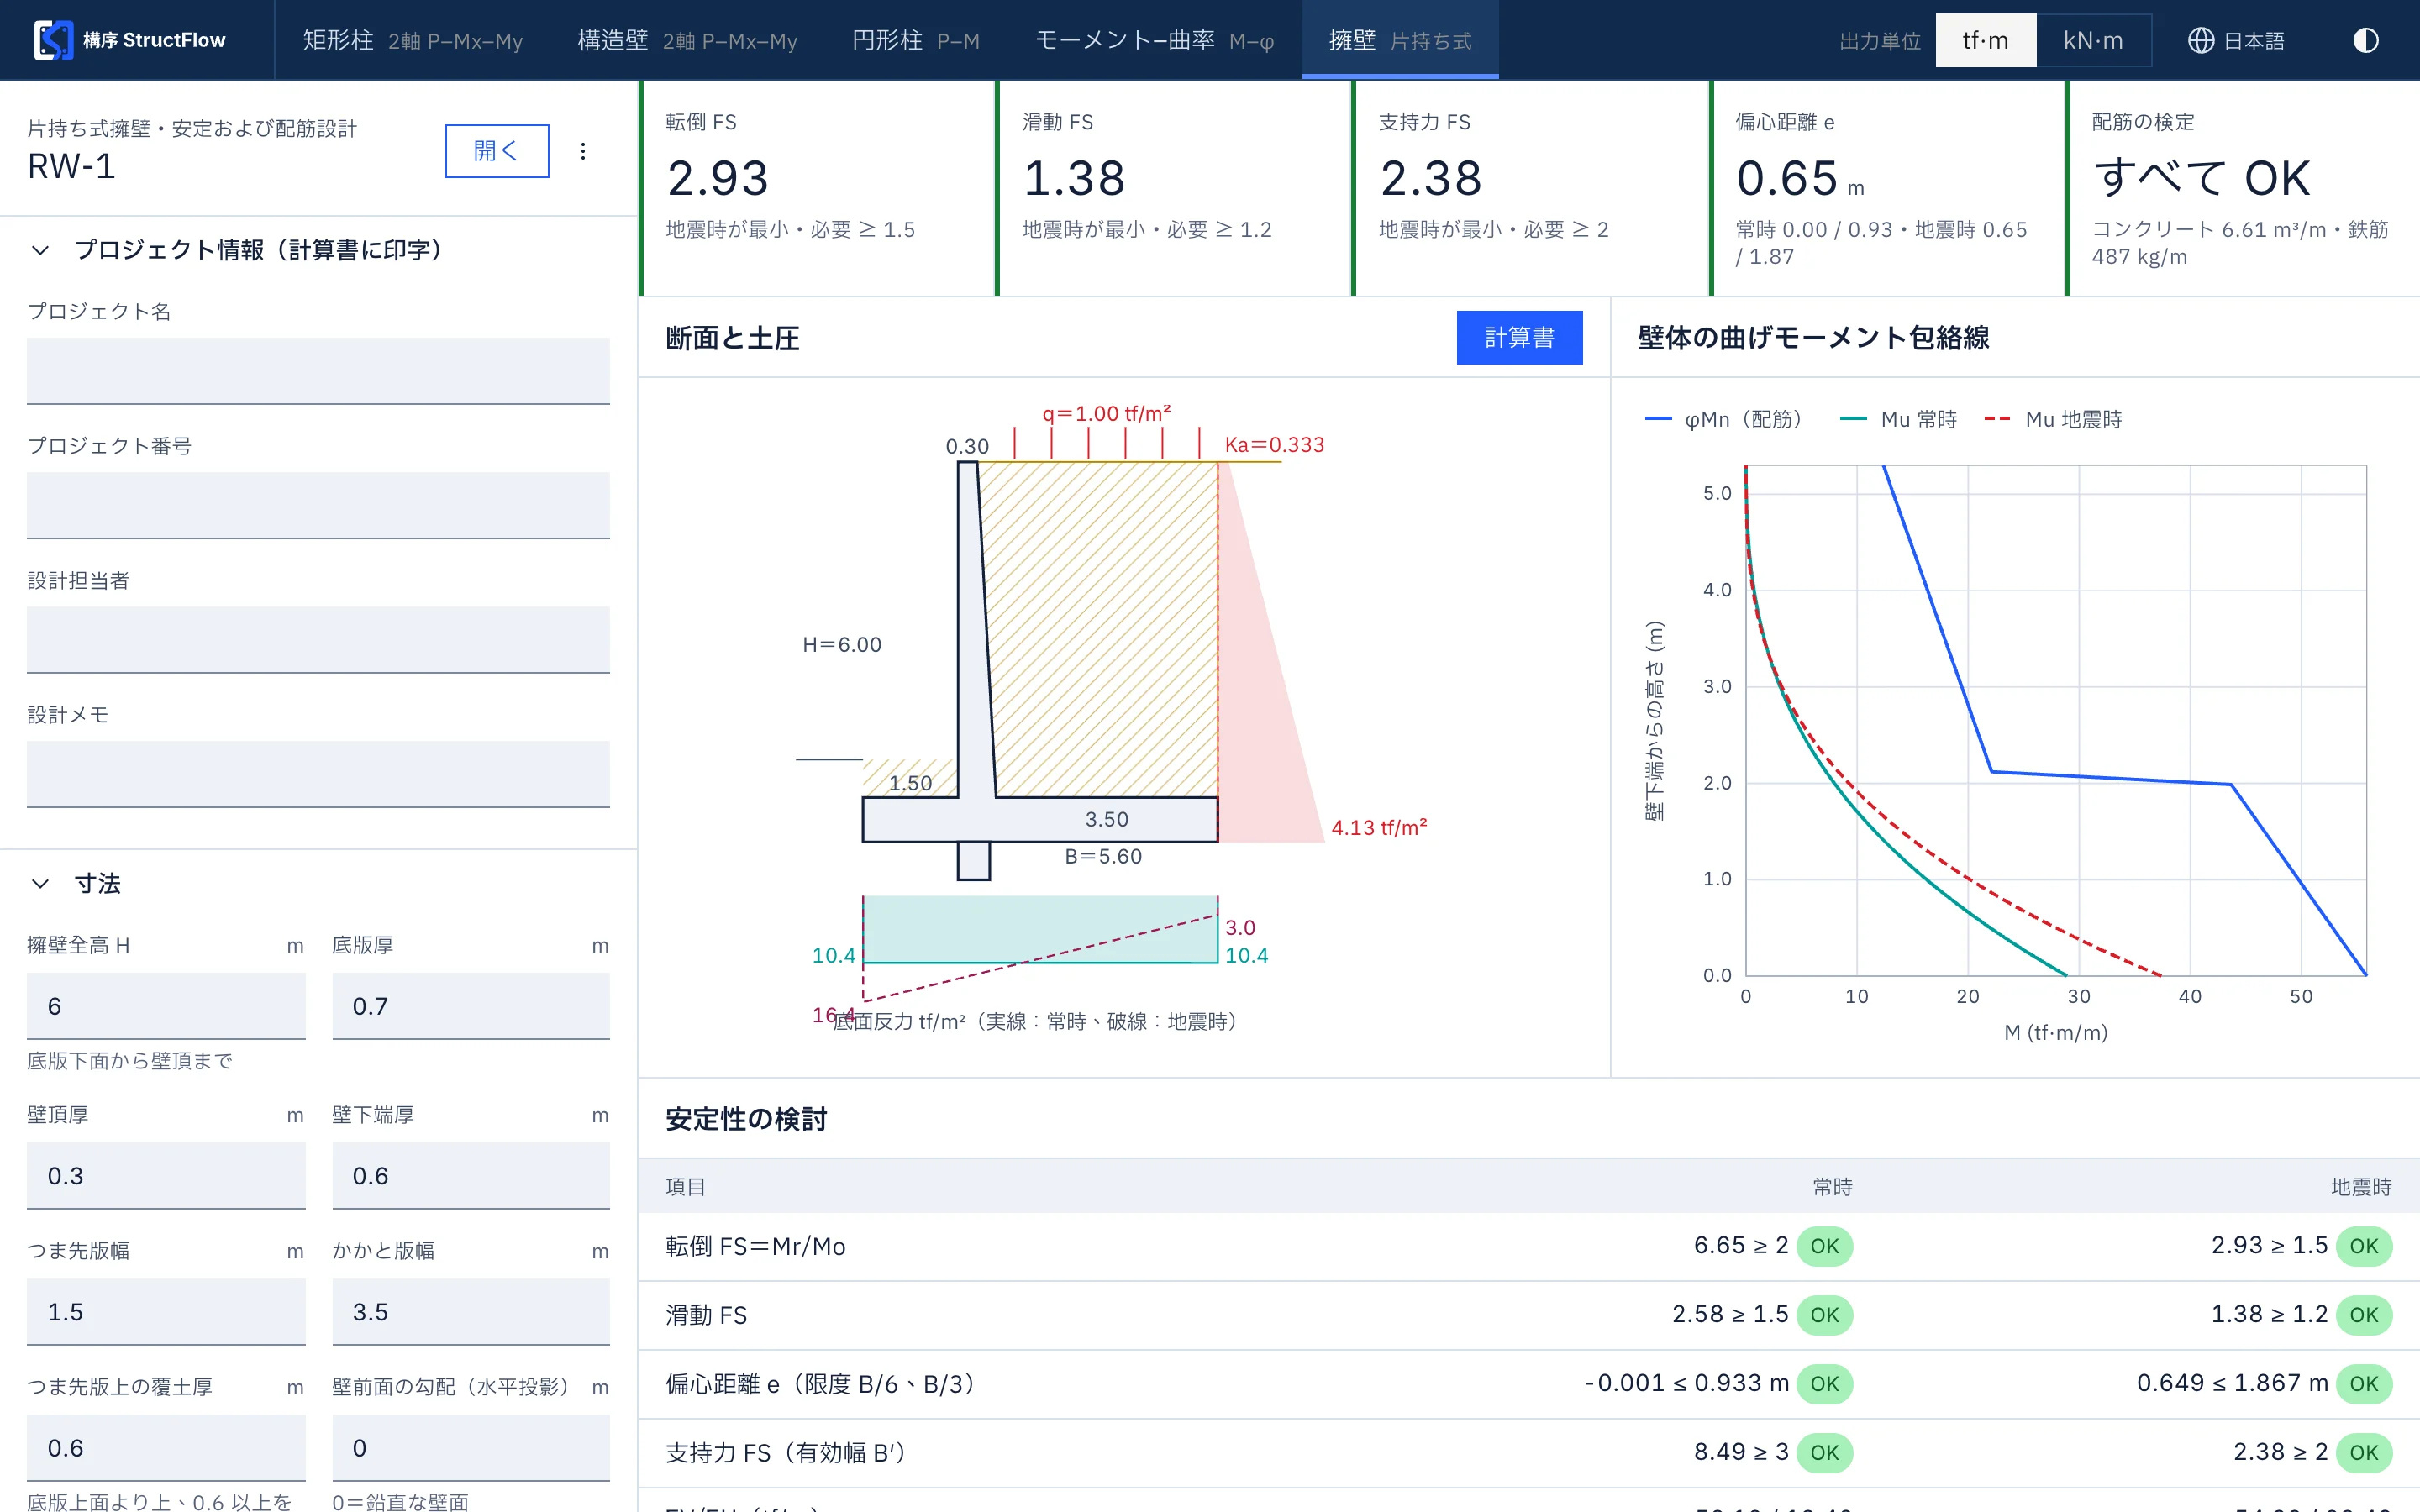The width and height of the screenshot is (2420, 1512).
Task: Focus the 設計メモ field
Action: click(x=318, y=774)
